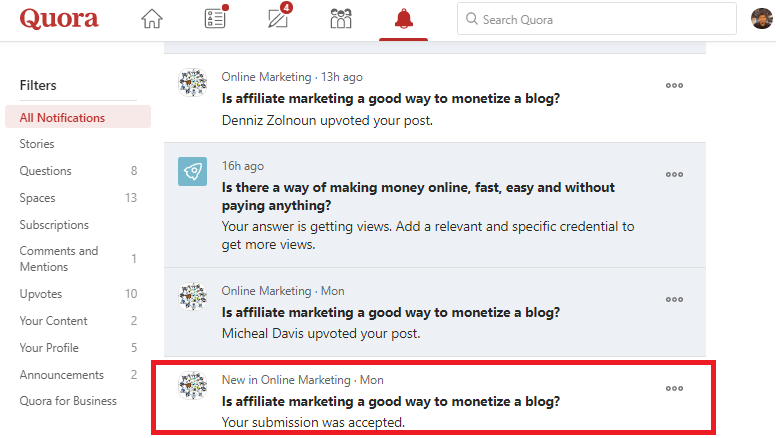The height and width of the screenshot is (438, 776).
Task: Open 'Online Marketing · 13h ago' space link
Action: (292, 77)
